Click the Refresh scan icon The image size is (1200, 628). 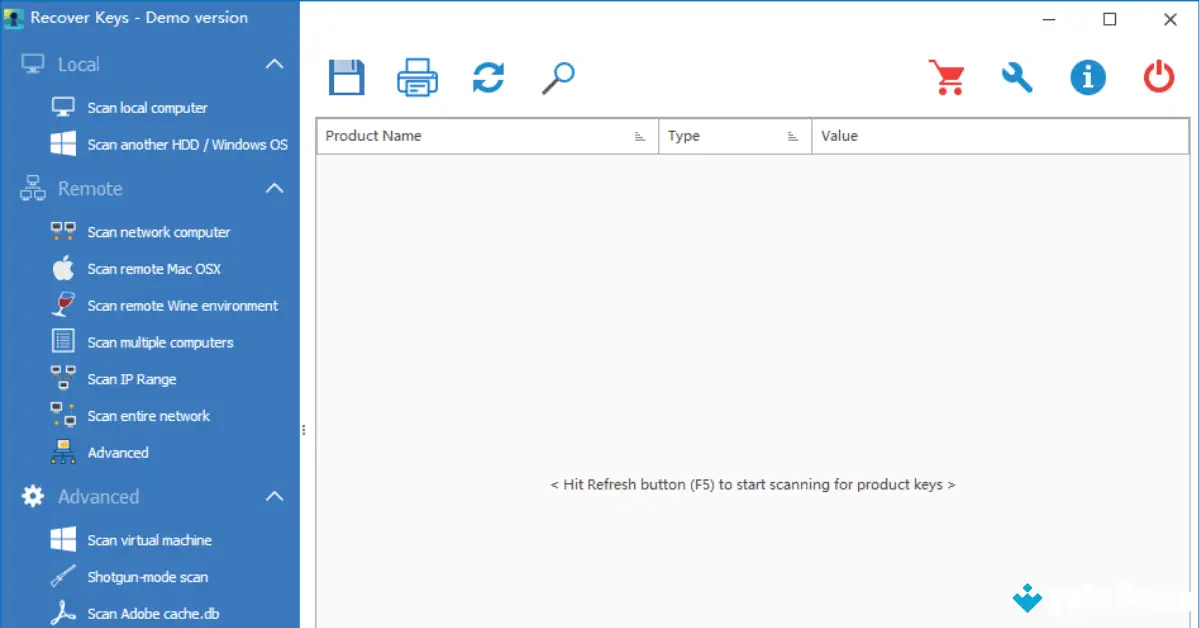click(x=488, y=77)
